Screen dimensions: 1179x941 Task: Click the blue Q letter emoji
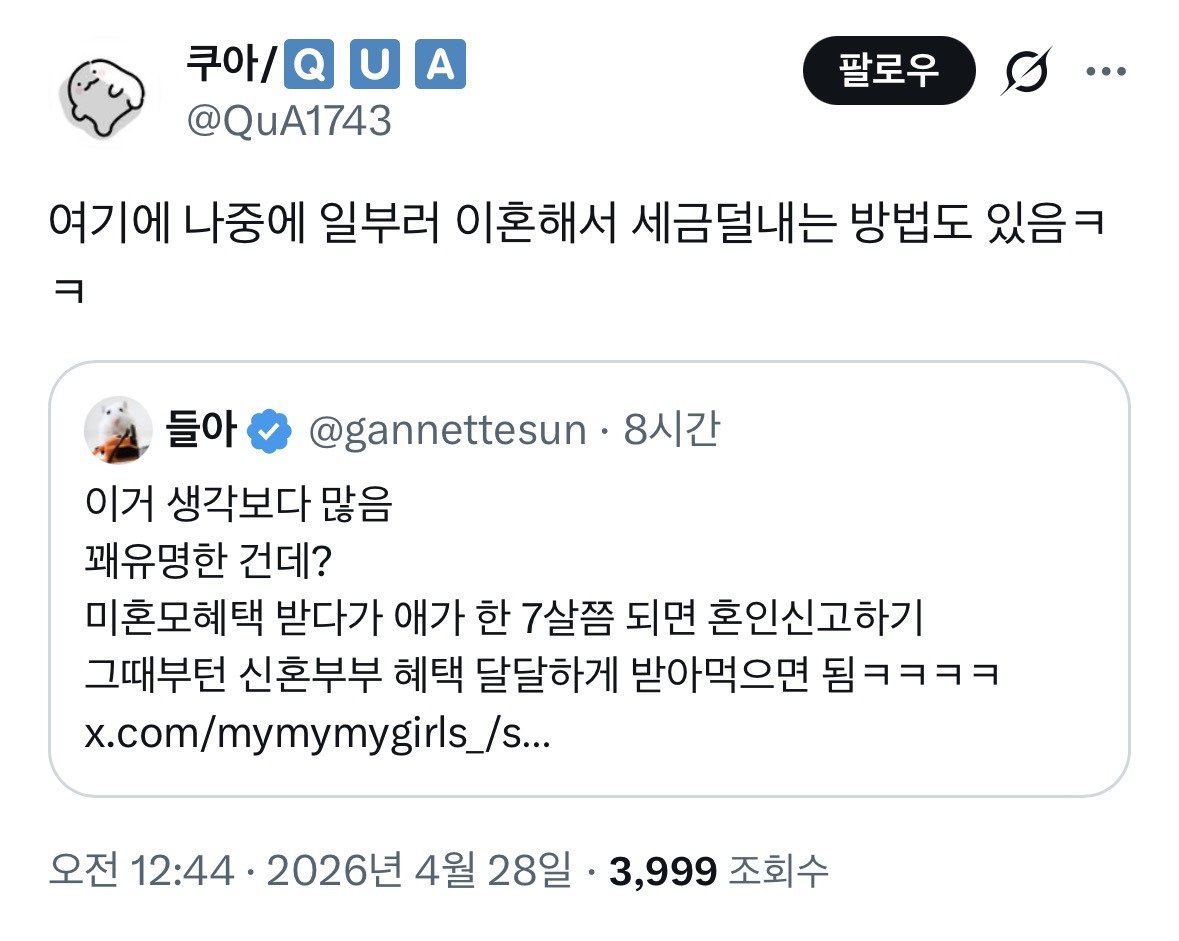point(311,67)
